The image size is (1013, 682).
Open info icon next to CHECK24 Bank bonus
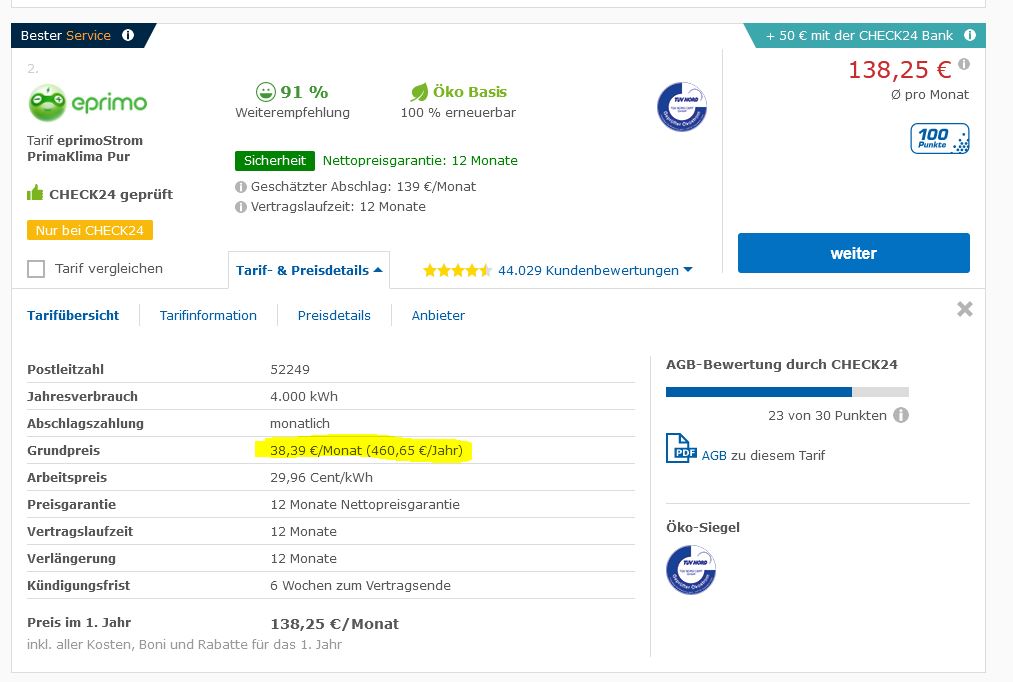point(970,35)
